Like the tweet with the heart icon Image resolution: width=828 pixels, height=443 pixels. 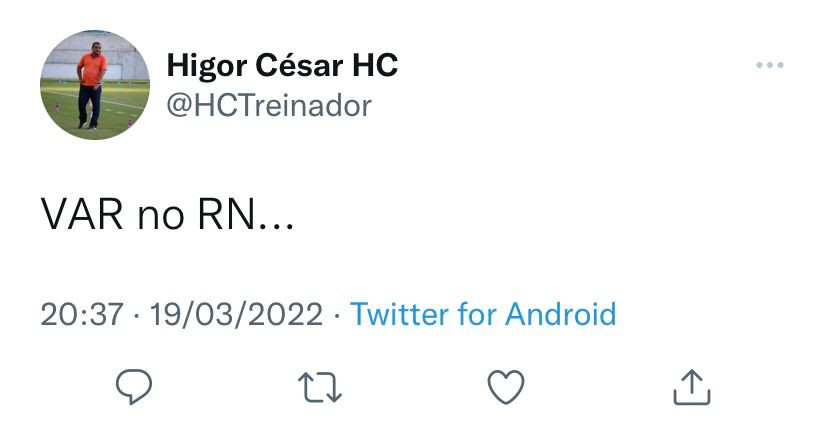[506, 387]
